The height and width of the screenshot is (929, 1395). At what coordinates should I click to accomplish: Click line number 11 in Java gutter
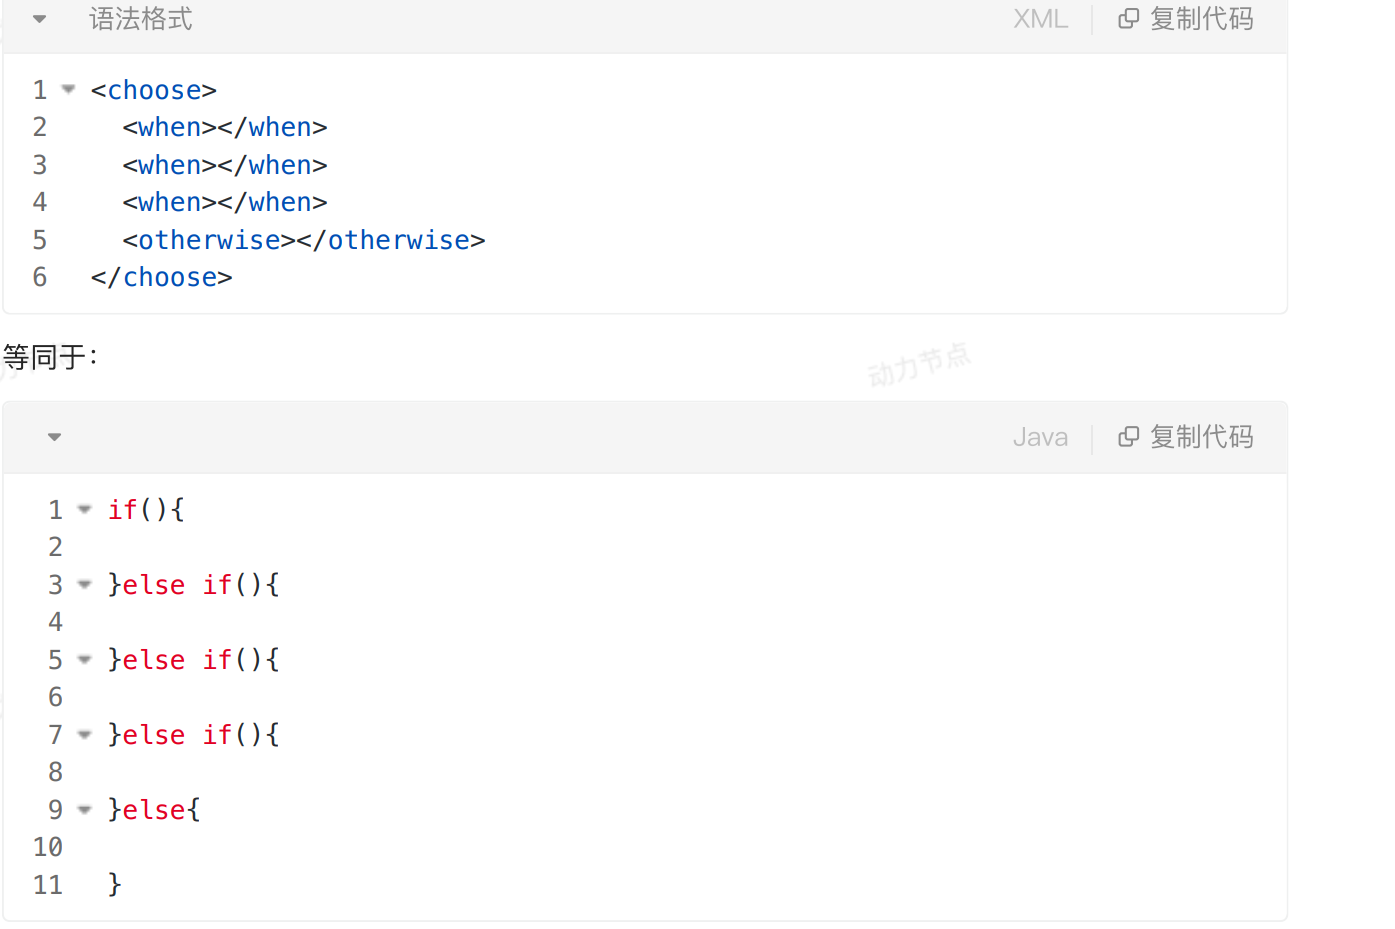48,885
